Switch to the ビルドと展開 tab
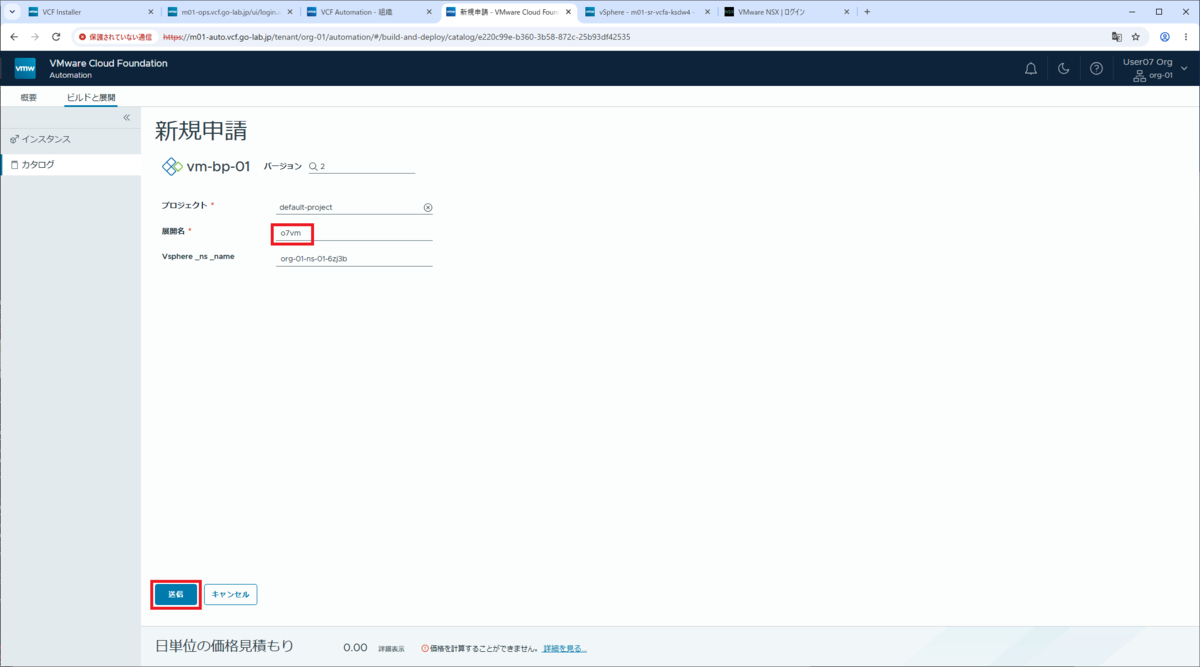 (91, 97)
